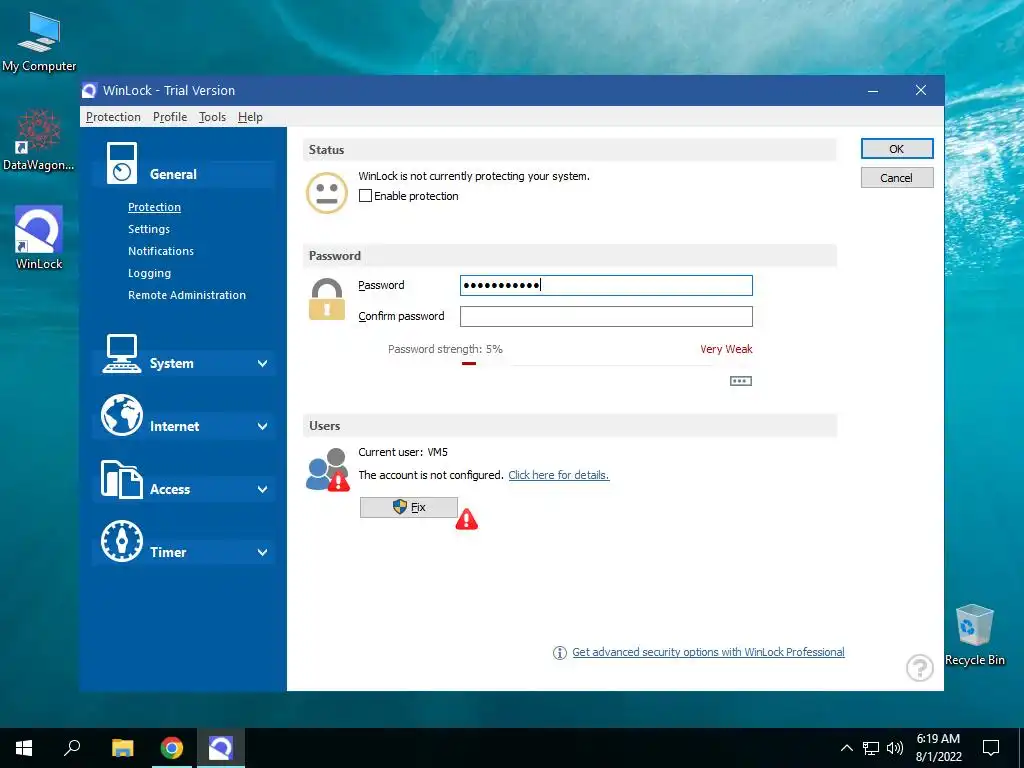Viewport: 1024px width, 768px height.
Task: Select Protection in the sidebar
Action: pyautogui.click(x=154, y=207)
